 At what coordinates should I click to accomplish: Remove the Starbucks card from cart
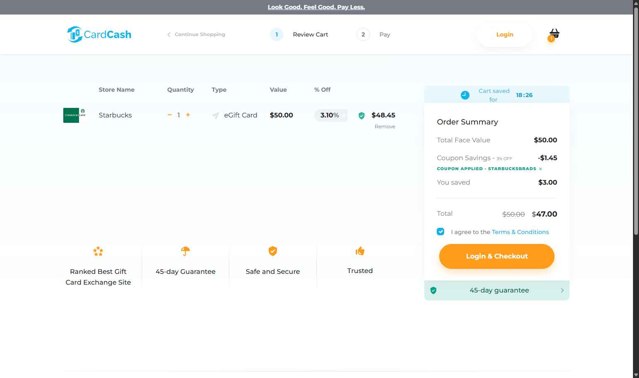coord(385,126)
